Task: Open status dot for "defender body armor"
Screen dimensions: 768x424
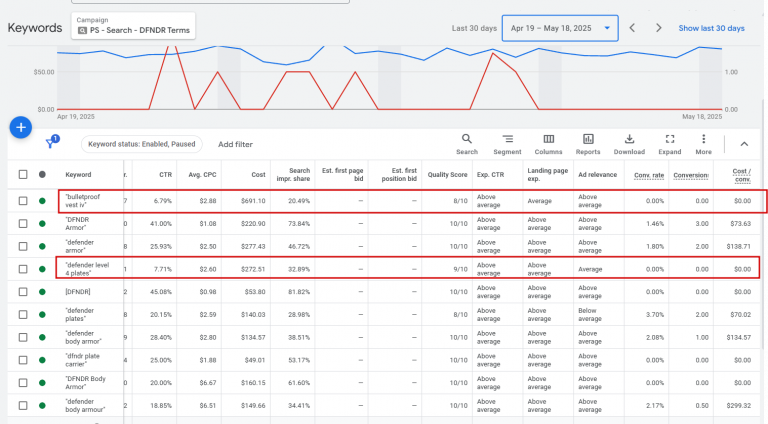Action: (x=42, y=337)
